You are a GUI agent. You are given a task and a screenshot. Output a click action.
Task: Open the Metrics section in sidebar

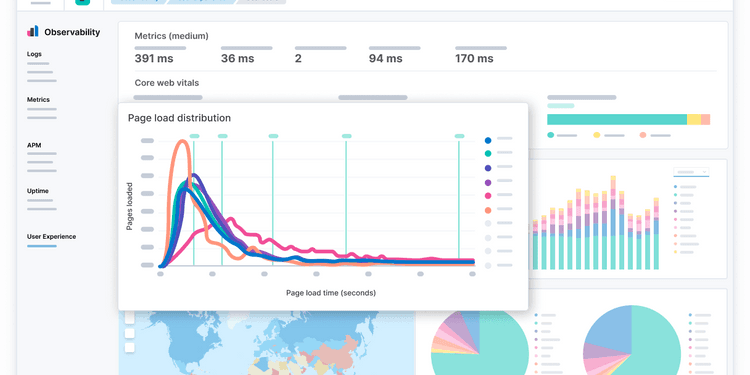click(x=38, y=99)
